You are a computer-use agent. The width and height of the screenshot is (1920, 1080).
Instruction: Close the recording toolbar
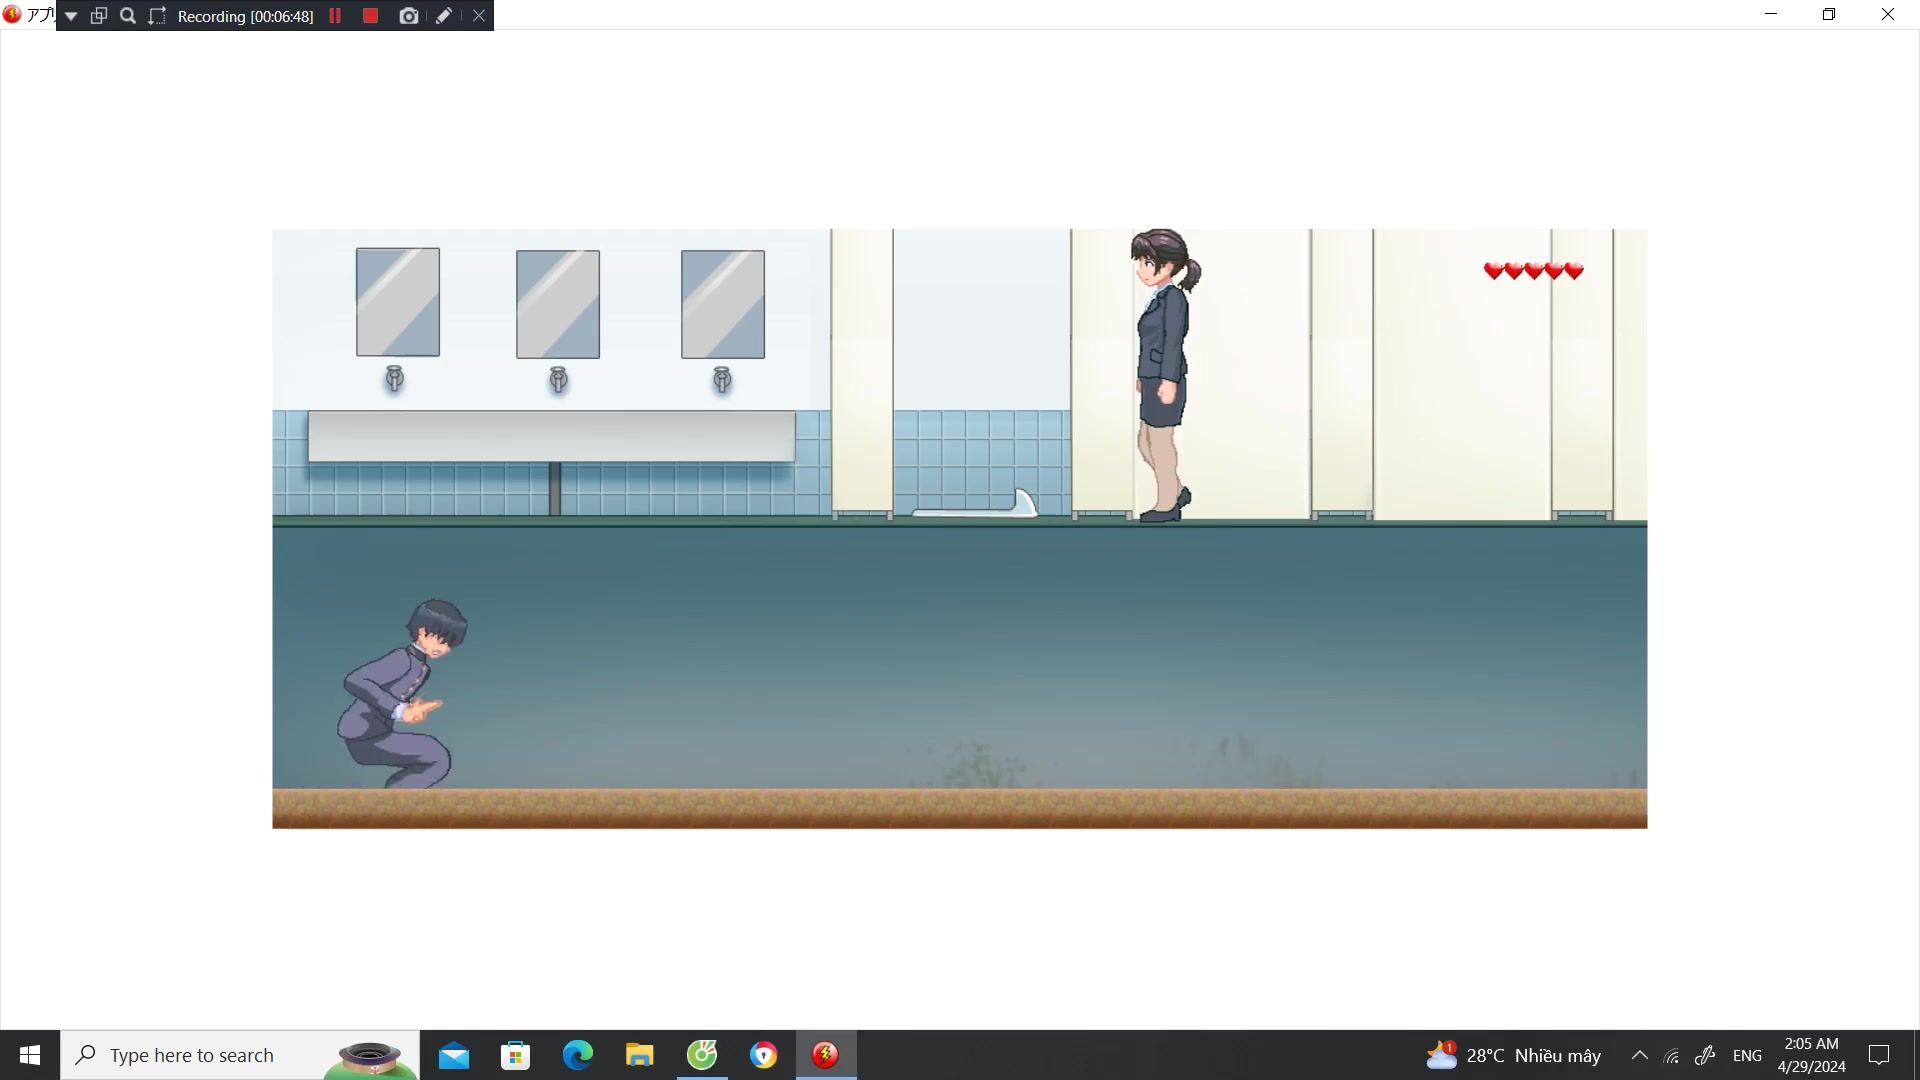(x=479, y=16)
